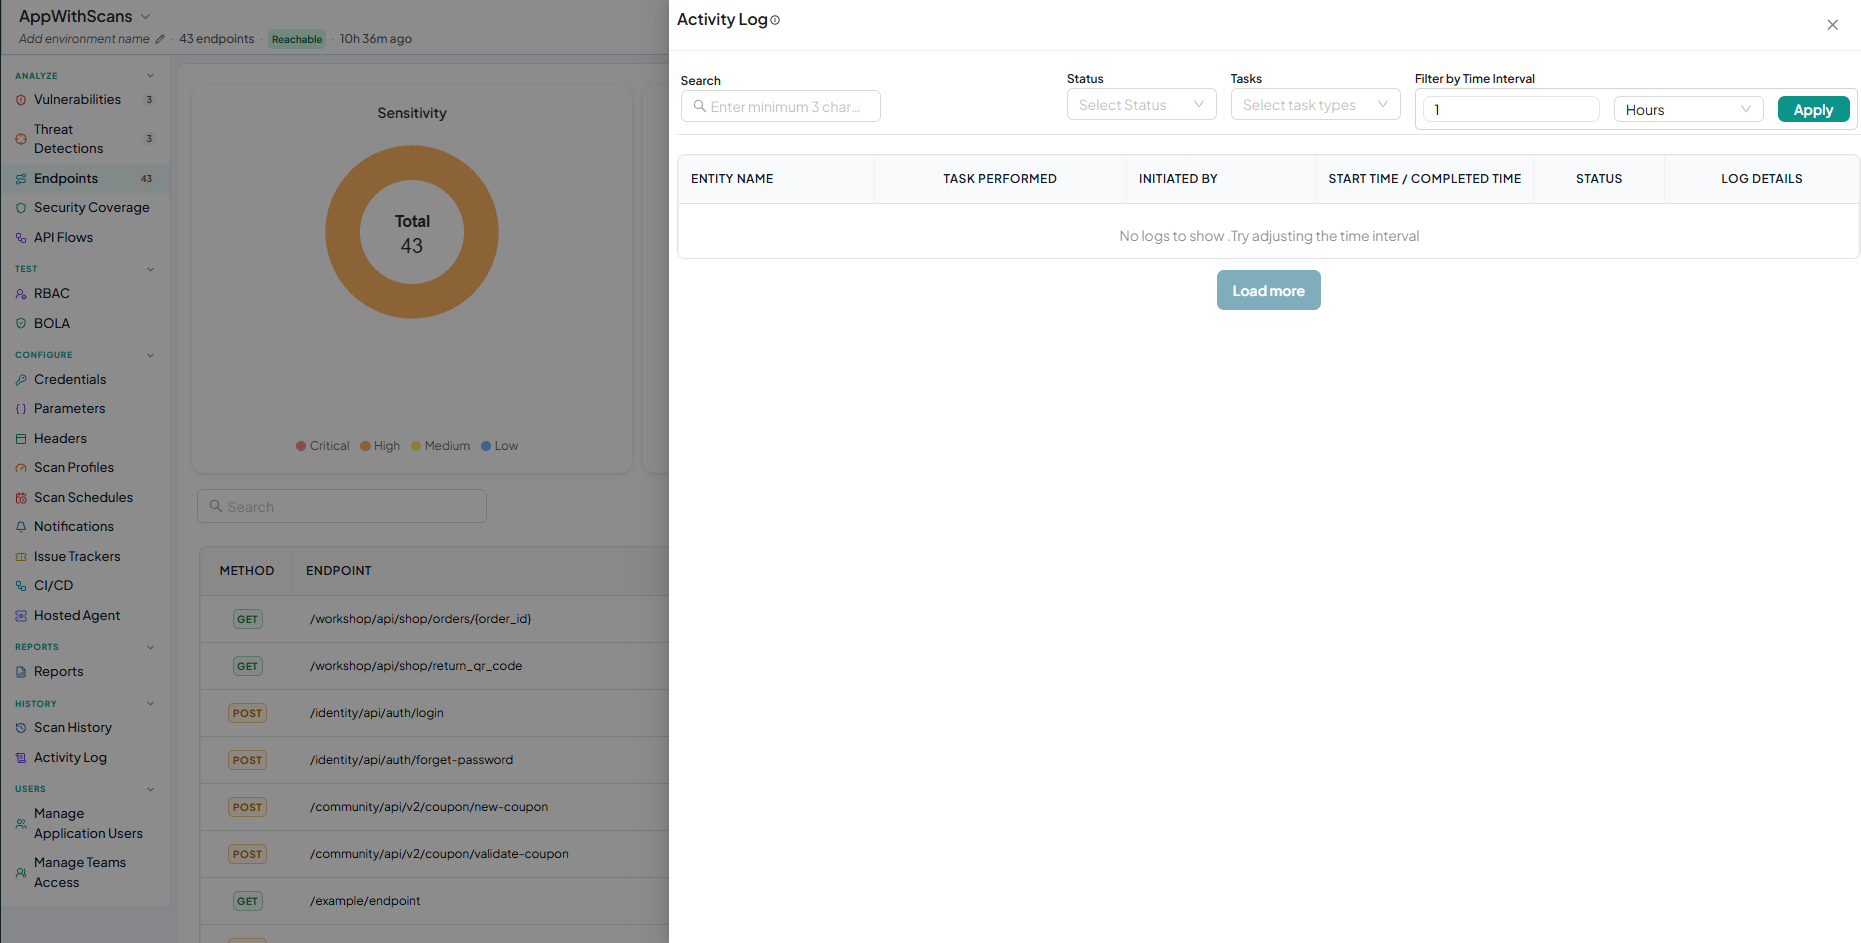
Task: Click the endpoints Search box
Action: (342, 507)
